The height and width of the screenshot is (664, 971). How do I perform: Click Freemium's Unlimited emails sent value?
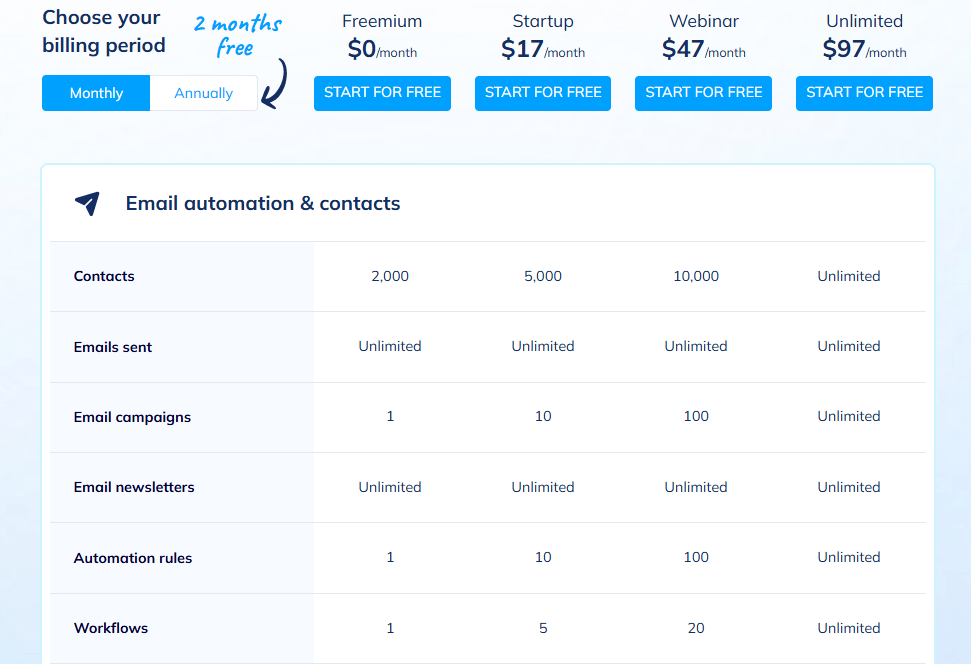tap(390, 346)
